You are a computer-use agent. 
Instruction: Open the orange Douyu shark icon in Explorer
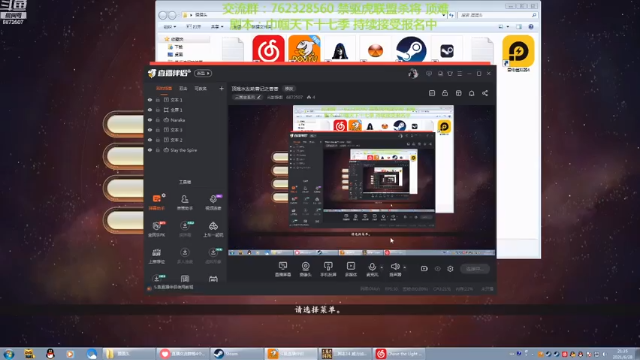(304, 49)
